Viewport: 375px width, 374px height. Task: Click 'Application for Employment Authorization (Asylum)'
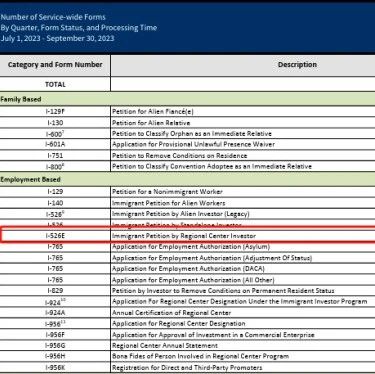(191, 247)
